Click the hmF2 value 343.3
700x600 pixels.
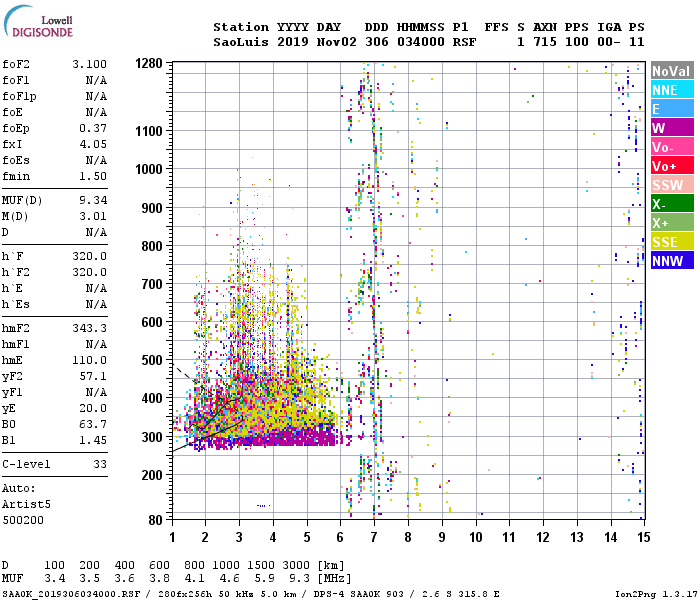89,328
